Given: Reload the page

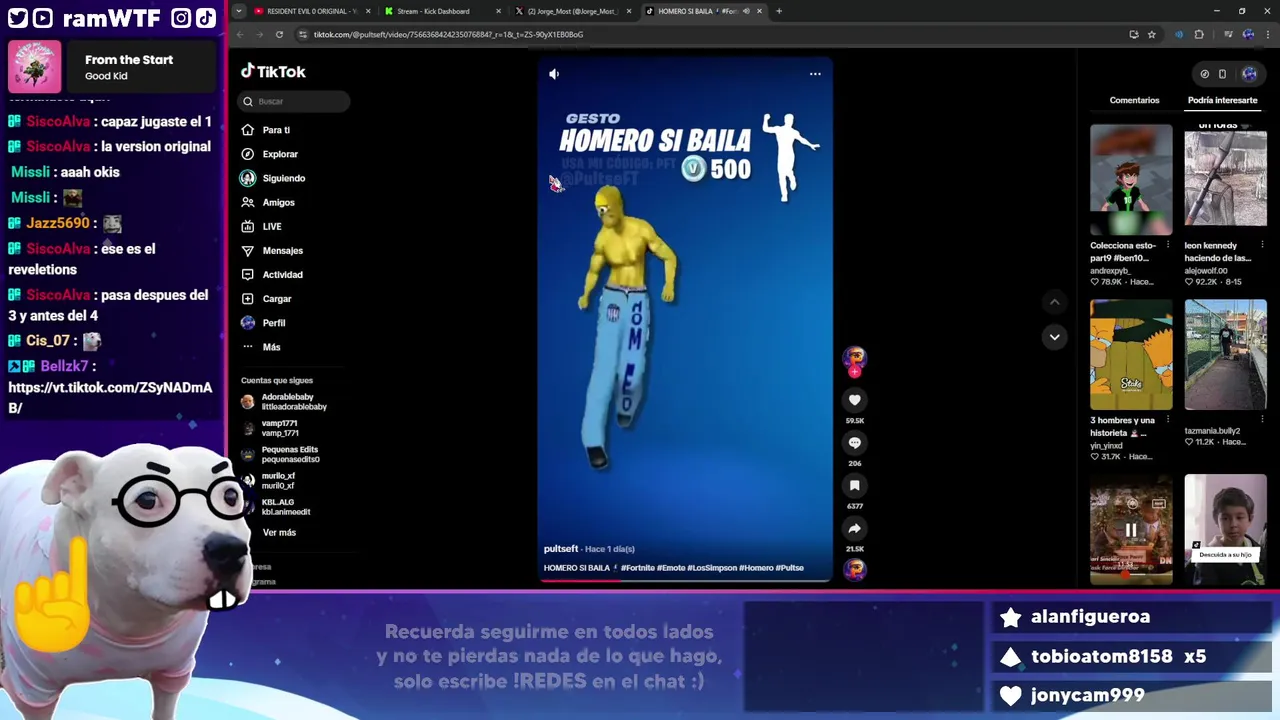Looking at the screenshot, I should point(279,34).
